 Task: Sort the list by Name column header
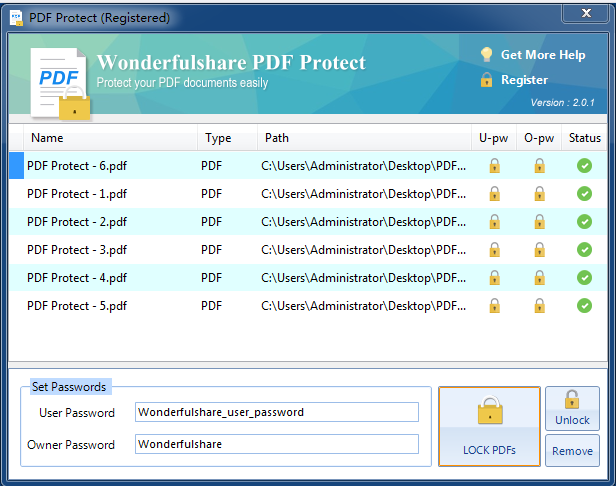[47, 138]
